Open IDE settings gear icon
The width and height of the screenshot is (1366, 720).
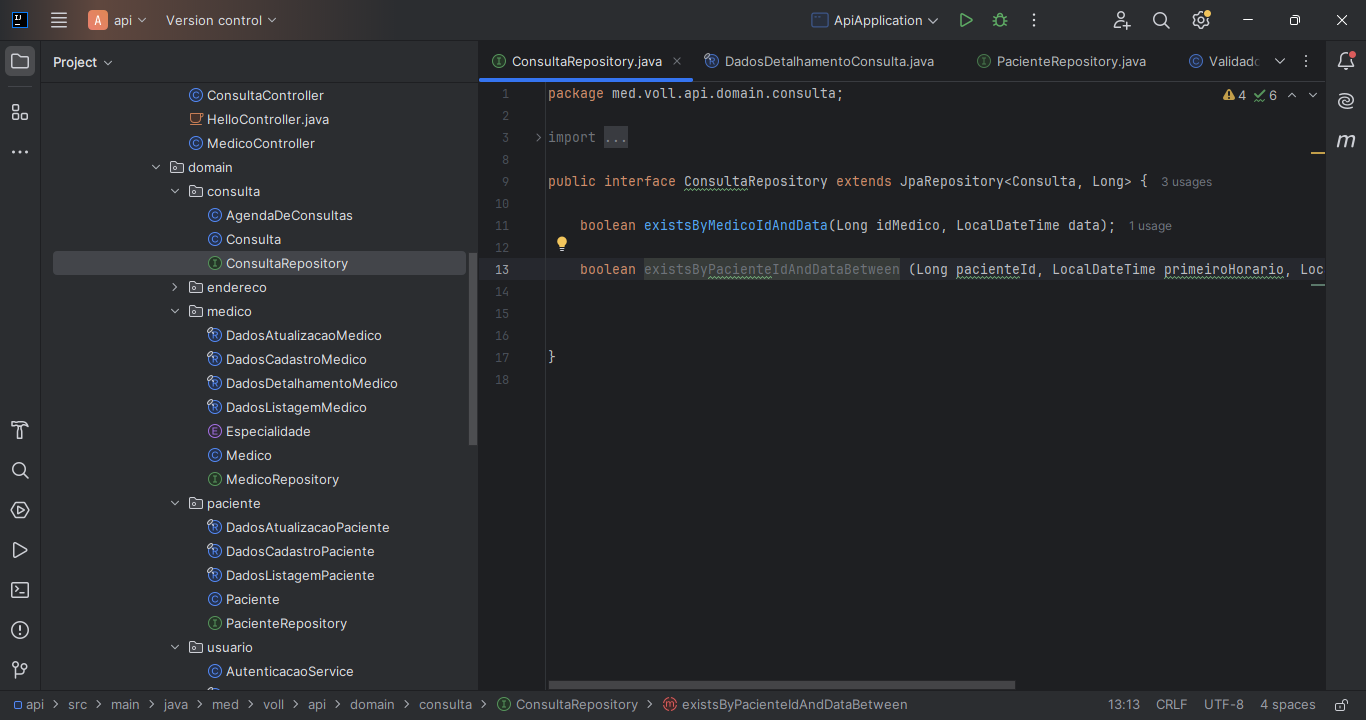point(1201,20)
